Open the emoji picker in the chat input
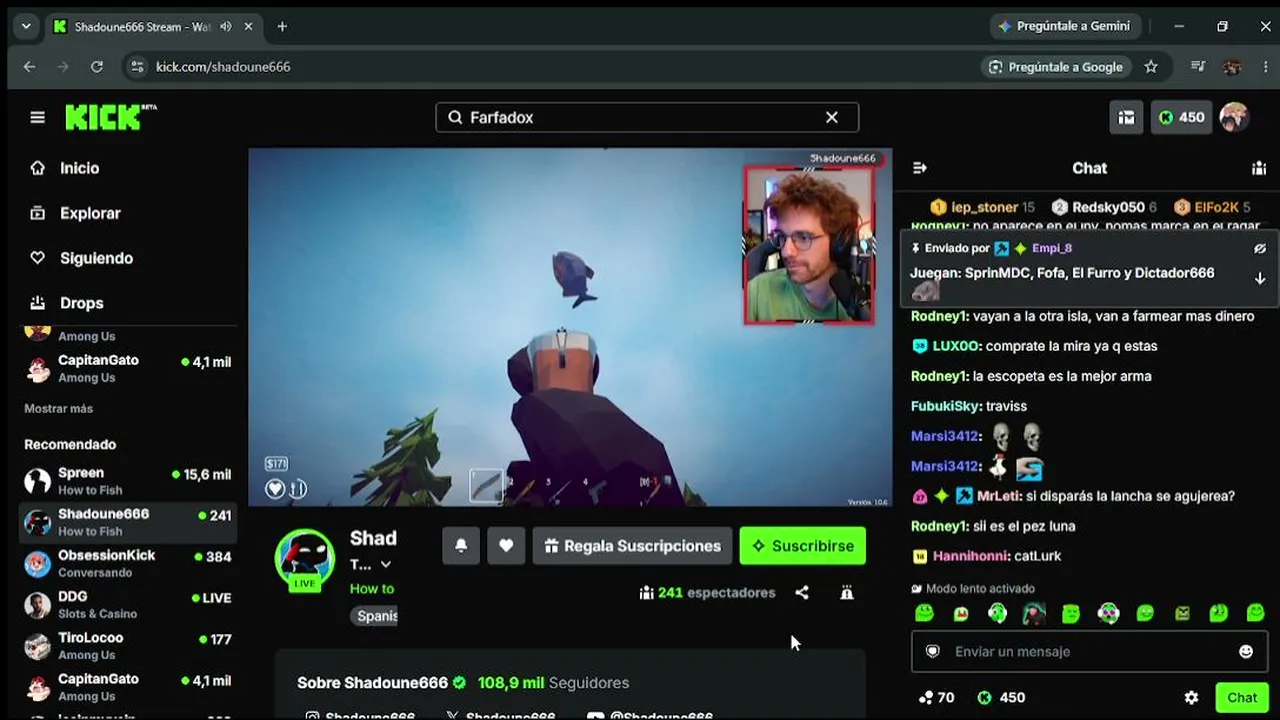Image resolution: width=1280 pixels, height=720 pixels. pyautogui.click(x=1246, y=651)
